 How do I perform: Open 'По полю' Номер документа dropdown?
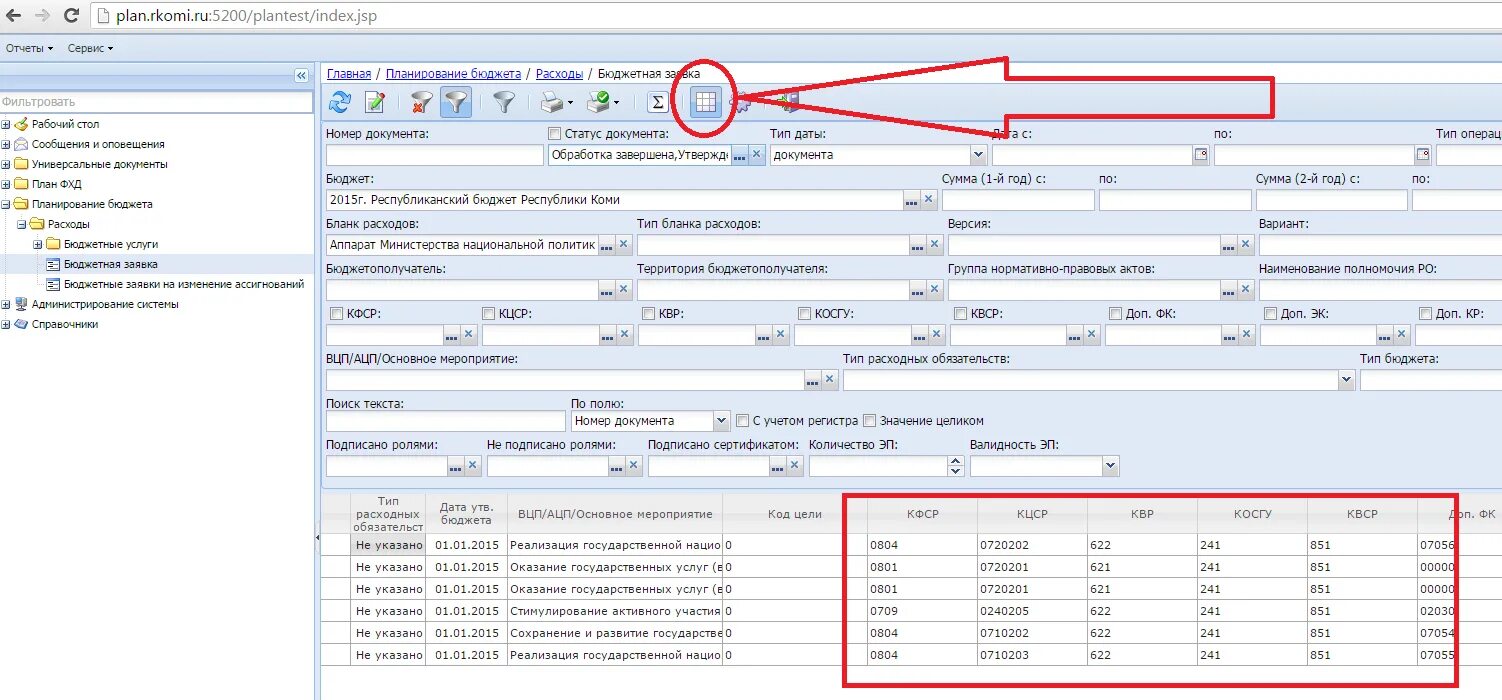[721, 421]
